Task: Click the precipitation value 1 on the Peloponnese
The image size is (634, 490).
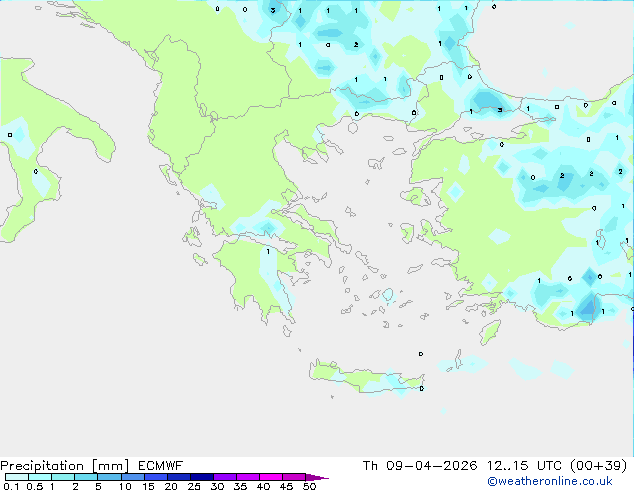Action: tap(268, 252)
